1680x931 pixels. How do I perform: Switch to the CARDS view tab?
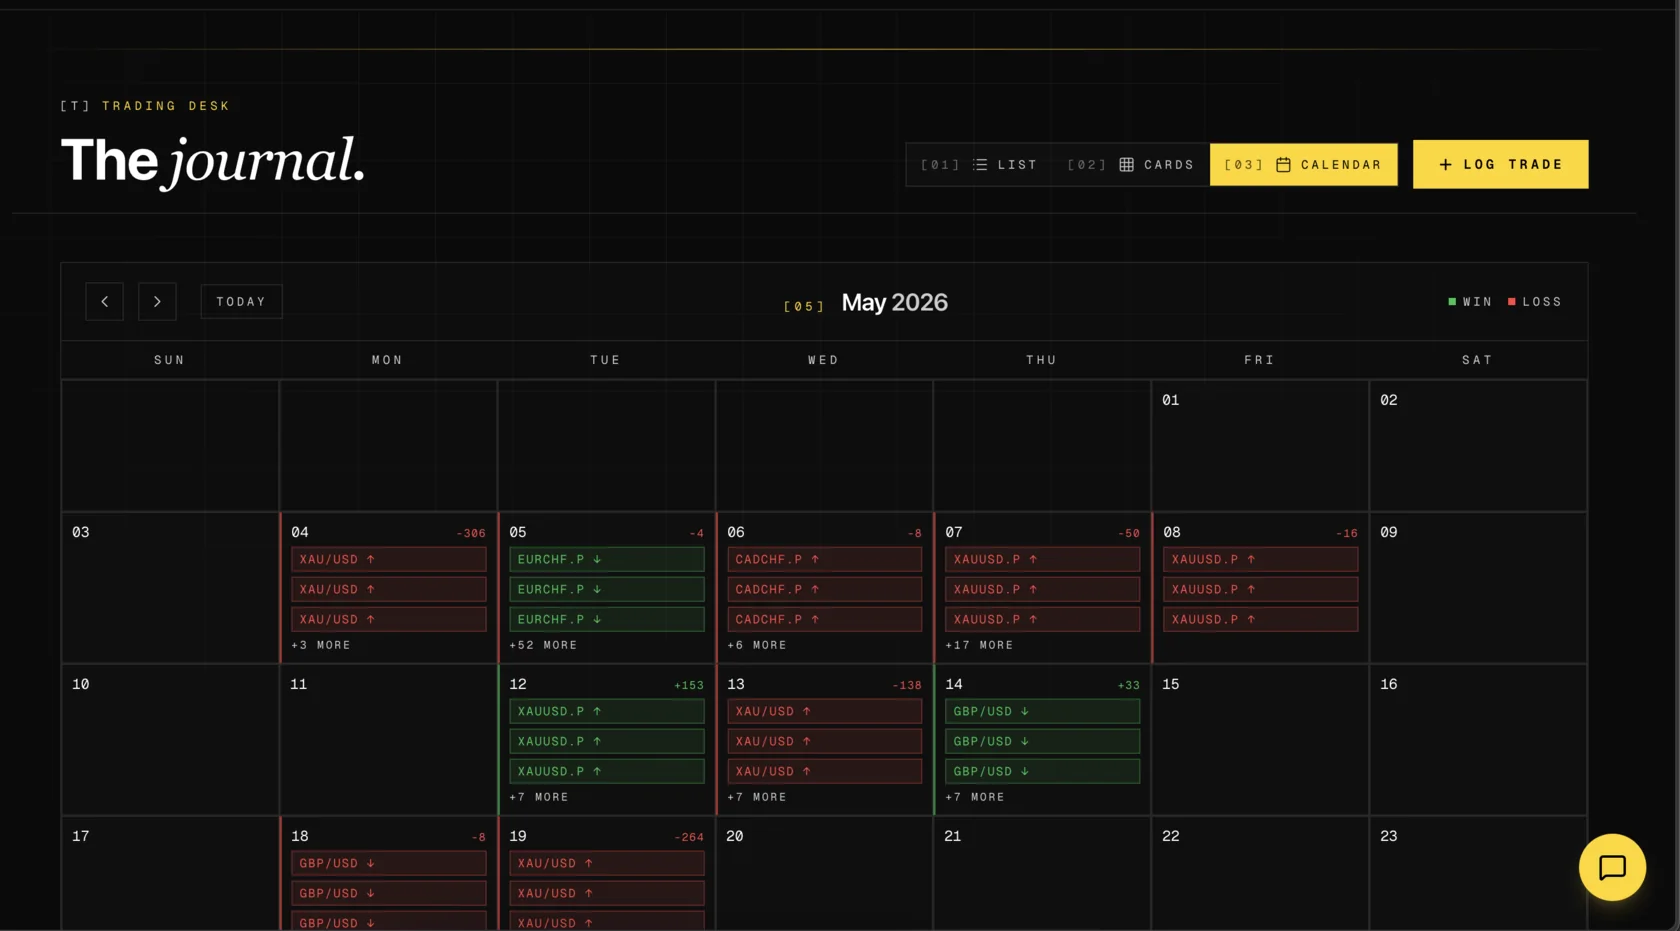tap(1131, 165)
